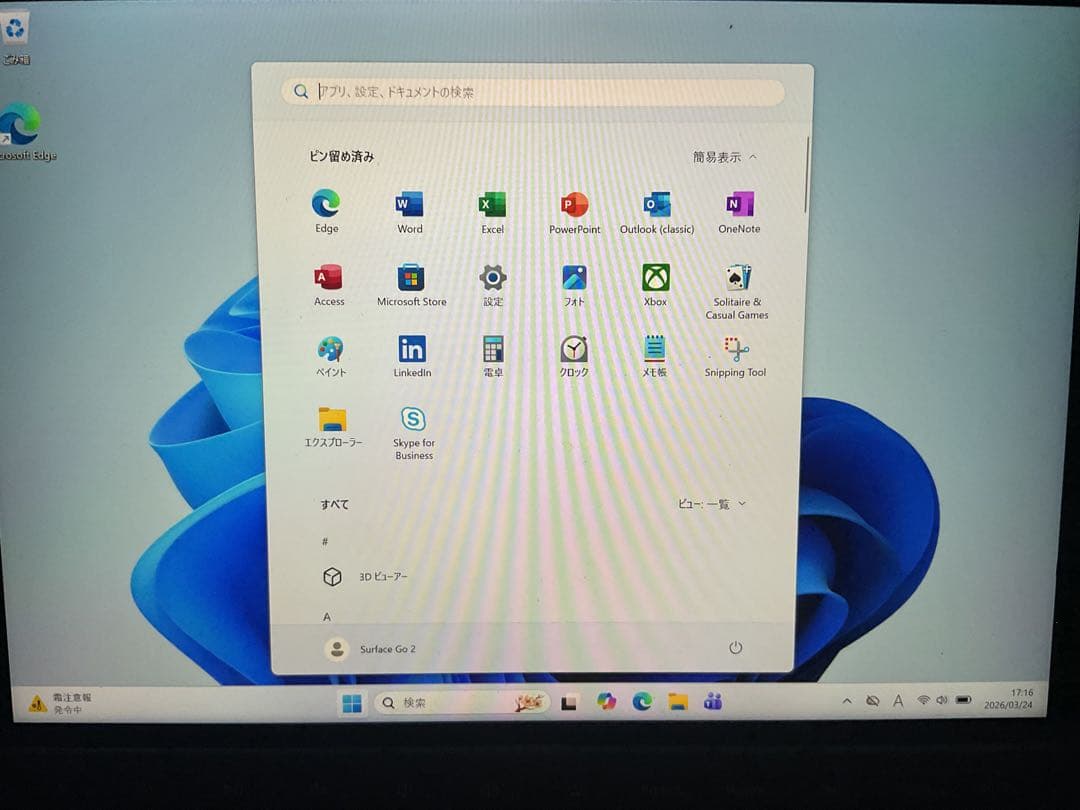The height and width of the screenshot is (810, 1080).
Task: Jump via the # letter header
Action: click(x=325, y=542)
